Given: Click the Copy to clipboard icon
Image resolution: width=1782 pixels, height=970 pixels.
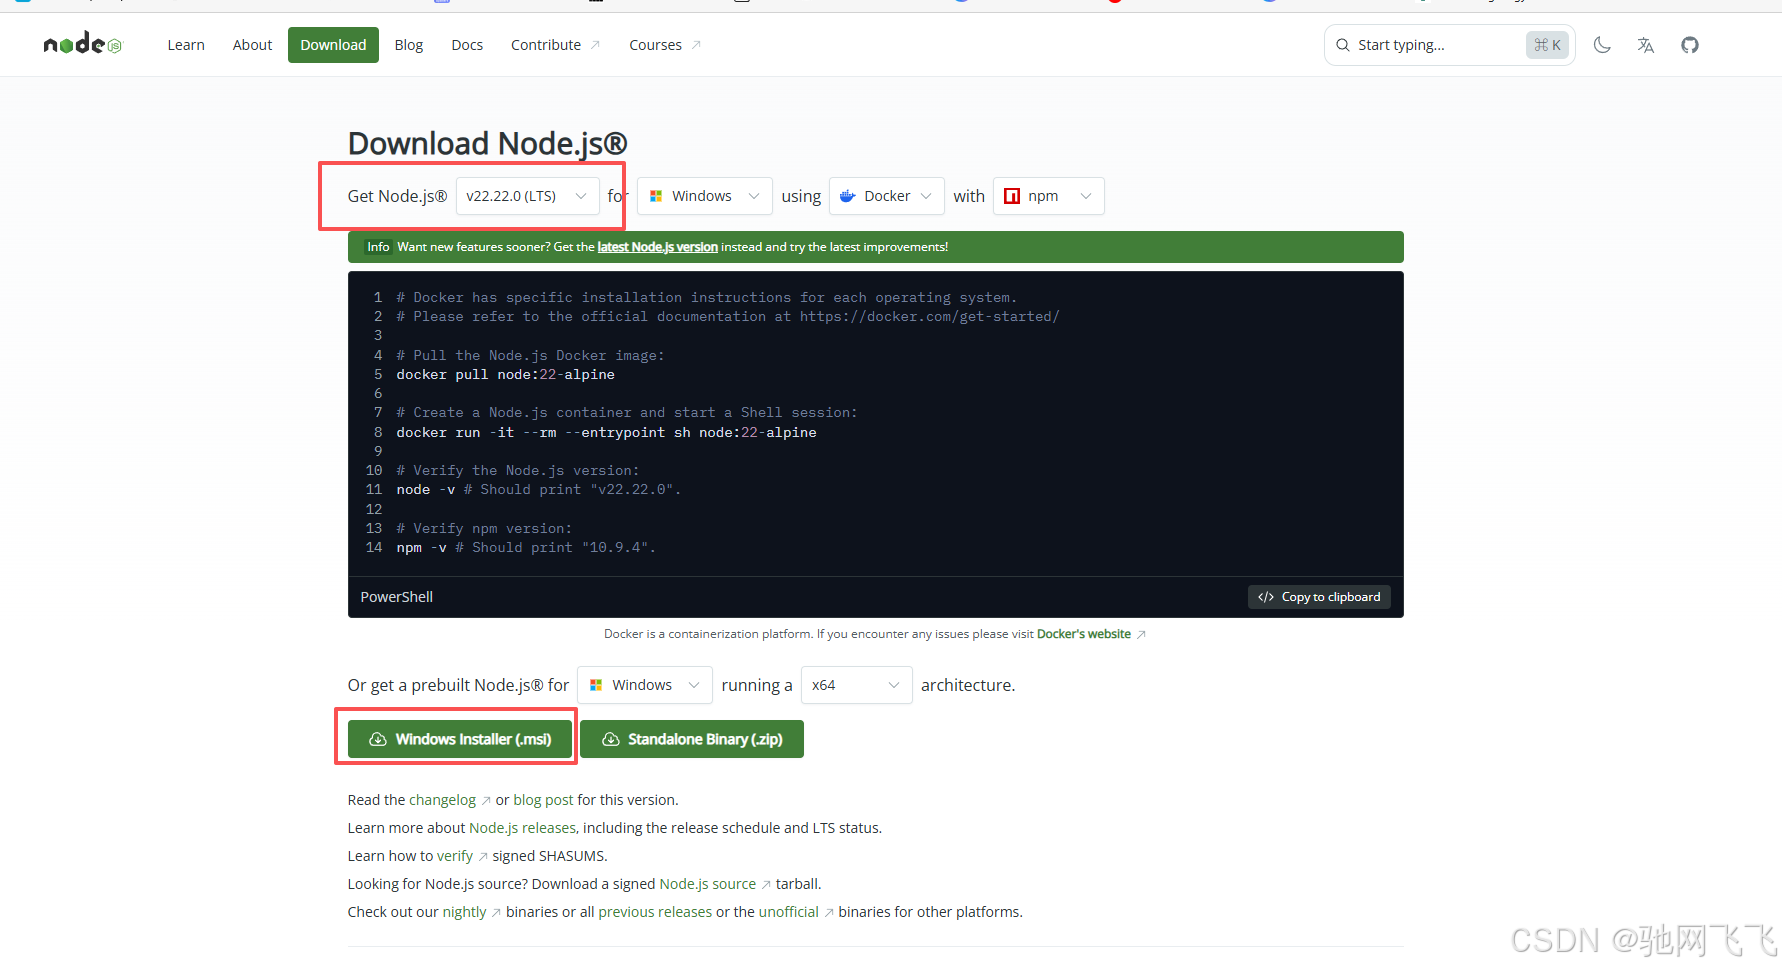Looking at the screenshot, I should (1265, 597).
